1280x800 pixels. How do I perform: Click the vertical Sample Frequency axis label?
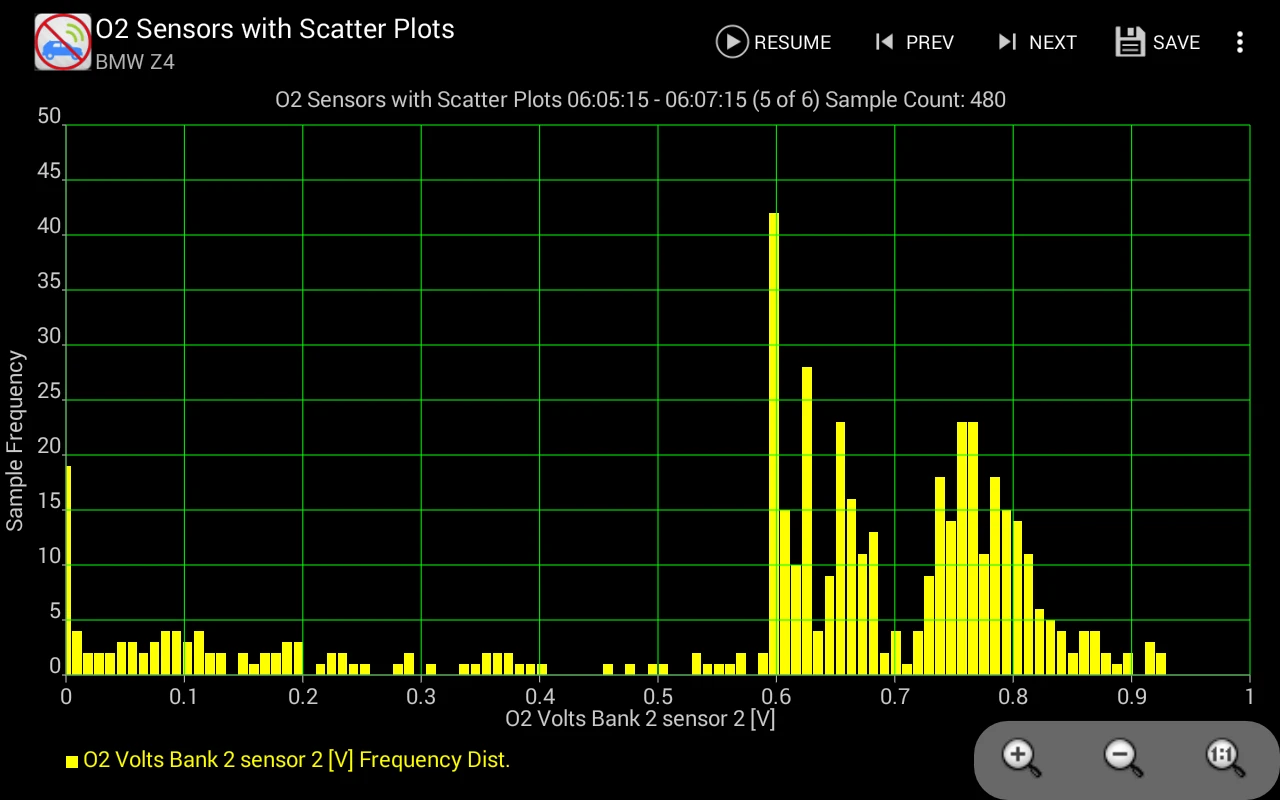coord(15,440)
